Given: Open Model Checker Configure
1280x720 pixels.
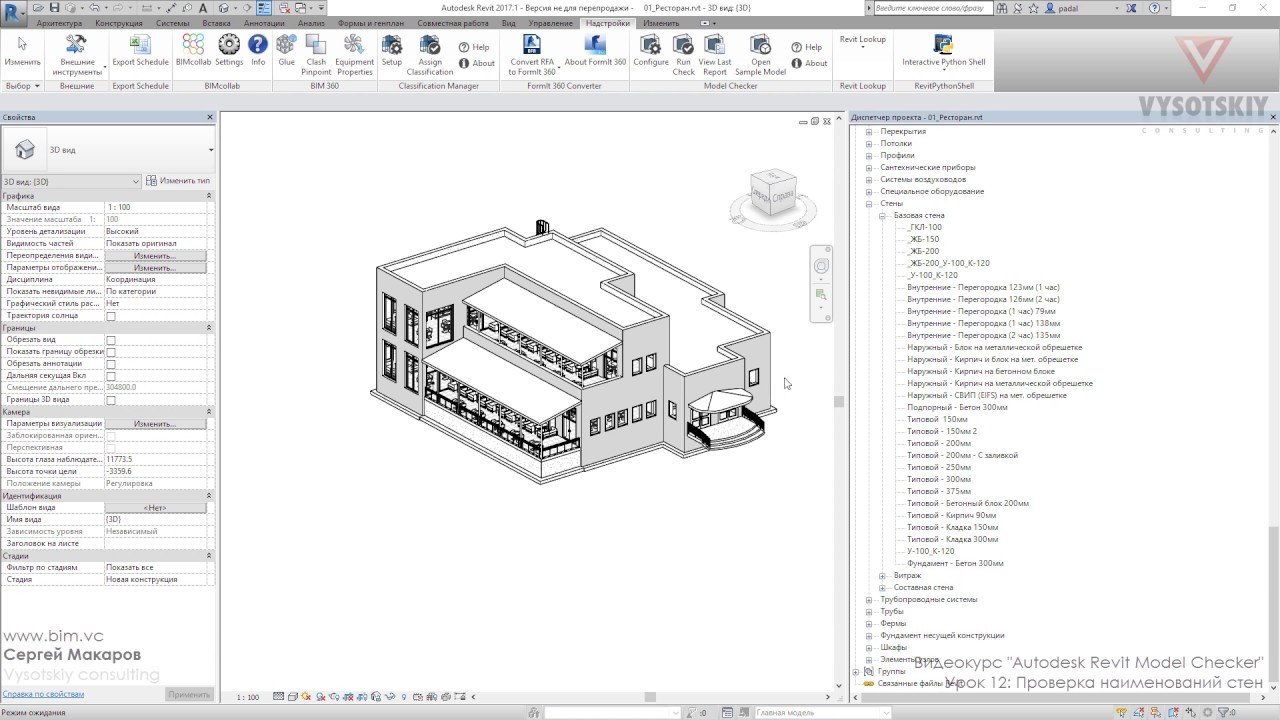Looking at the screenshot, I should [651, 52].
